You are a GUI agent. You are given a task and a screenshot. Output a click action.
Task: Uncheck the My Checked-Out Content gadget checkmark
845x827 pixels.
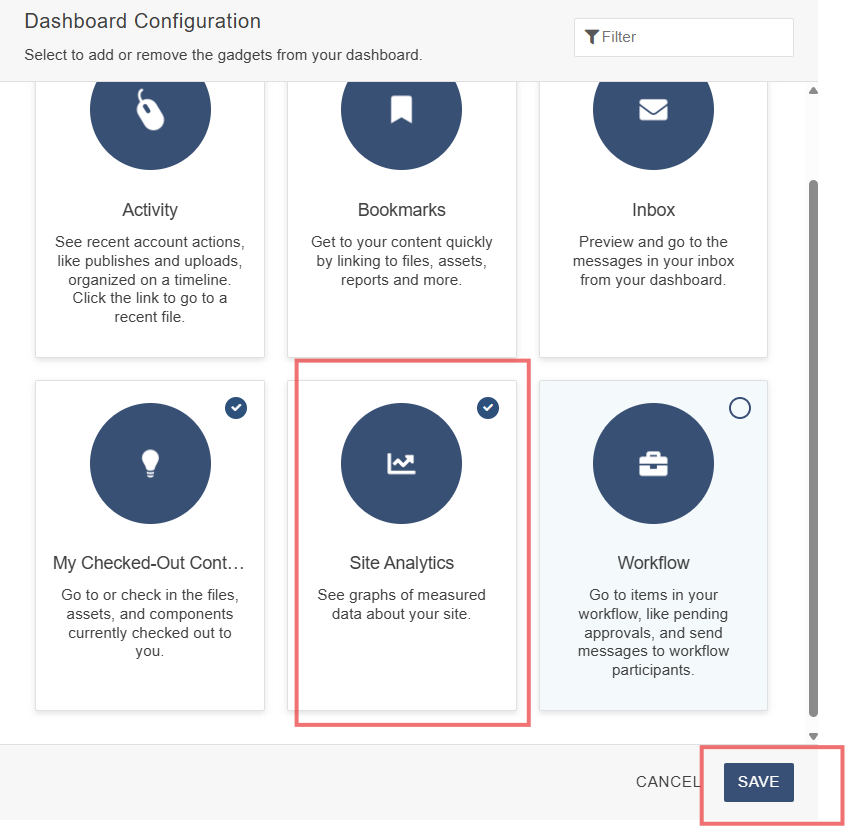[236, 407]
